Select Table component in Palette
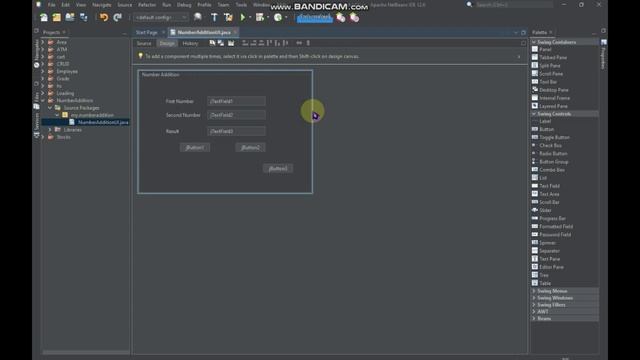 tap(541, 283)
